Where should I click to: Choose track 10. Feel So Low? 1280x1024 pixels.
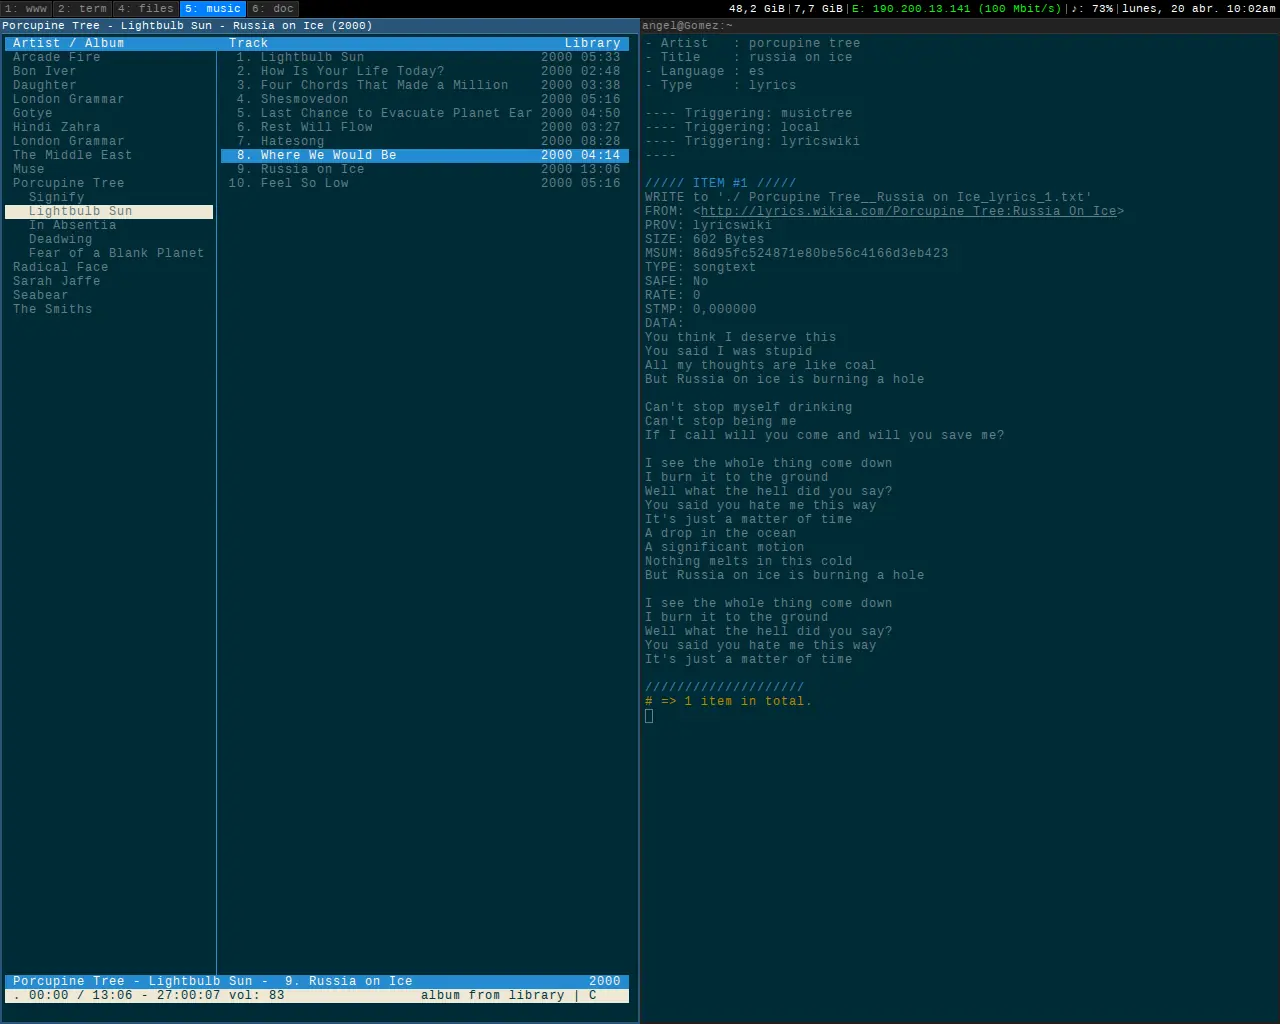pyautogui.click(x=425, y=183)
